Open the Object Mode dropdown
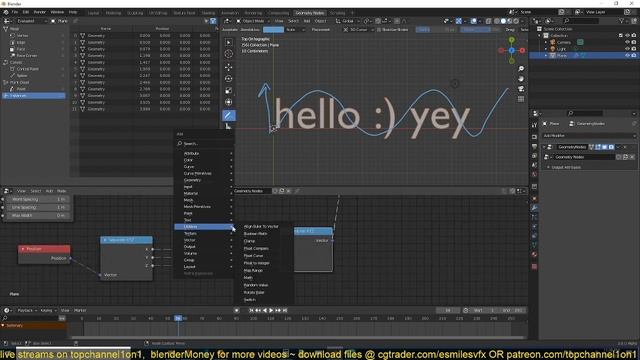This screenshot has height=360, width=640. tap(253, 21)
